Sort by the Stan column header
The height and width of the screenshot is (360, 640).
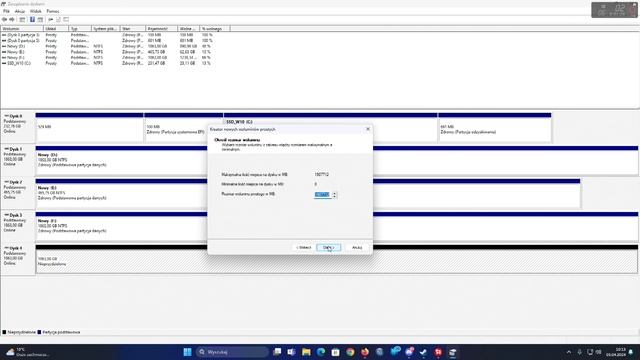(x=133, y=29)
